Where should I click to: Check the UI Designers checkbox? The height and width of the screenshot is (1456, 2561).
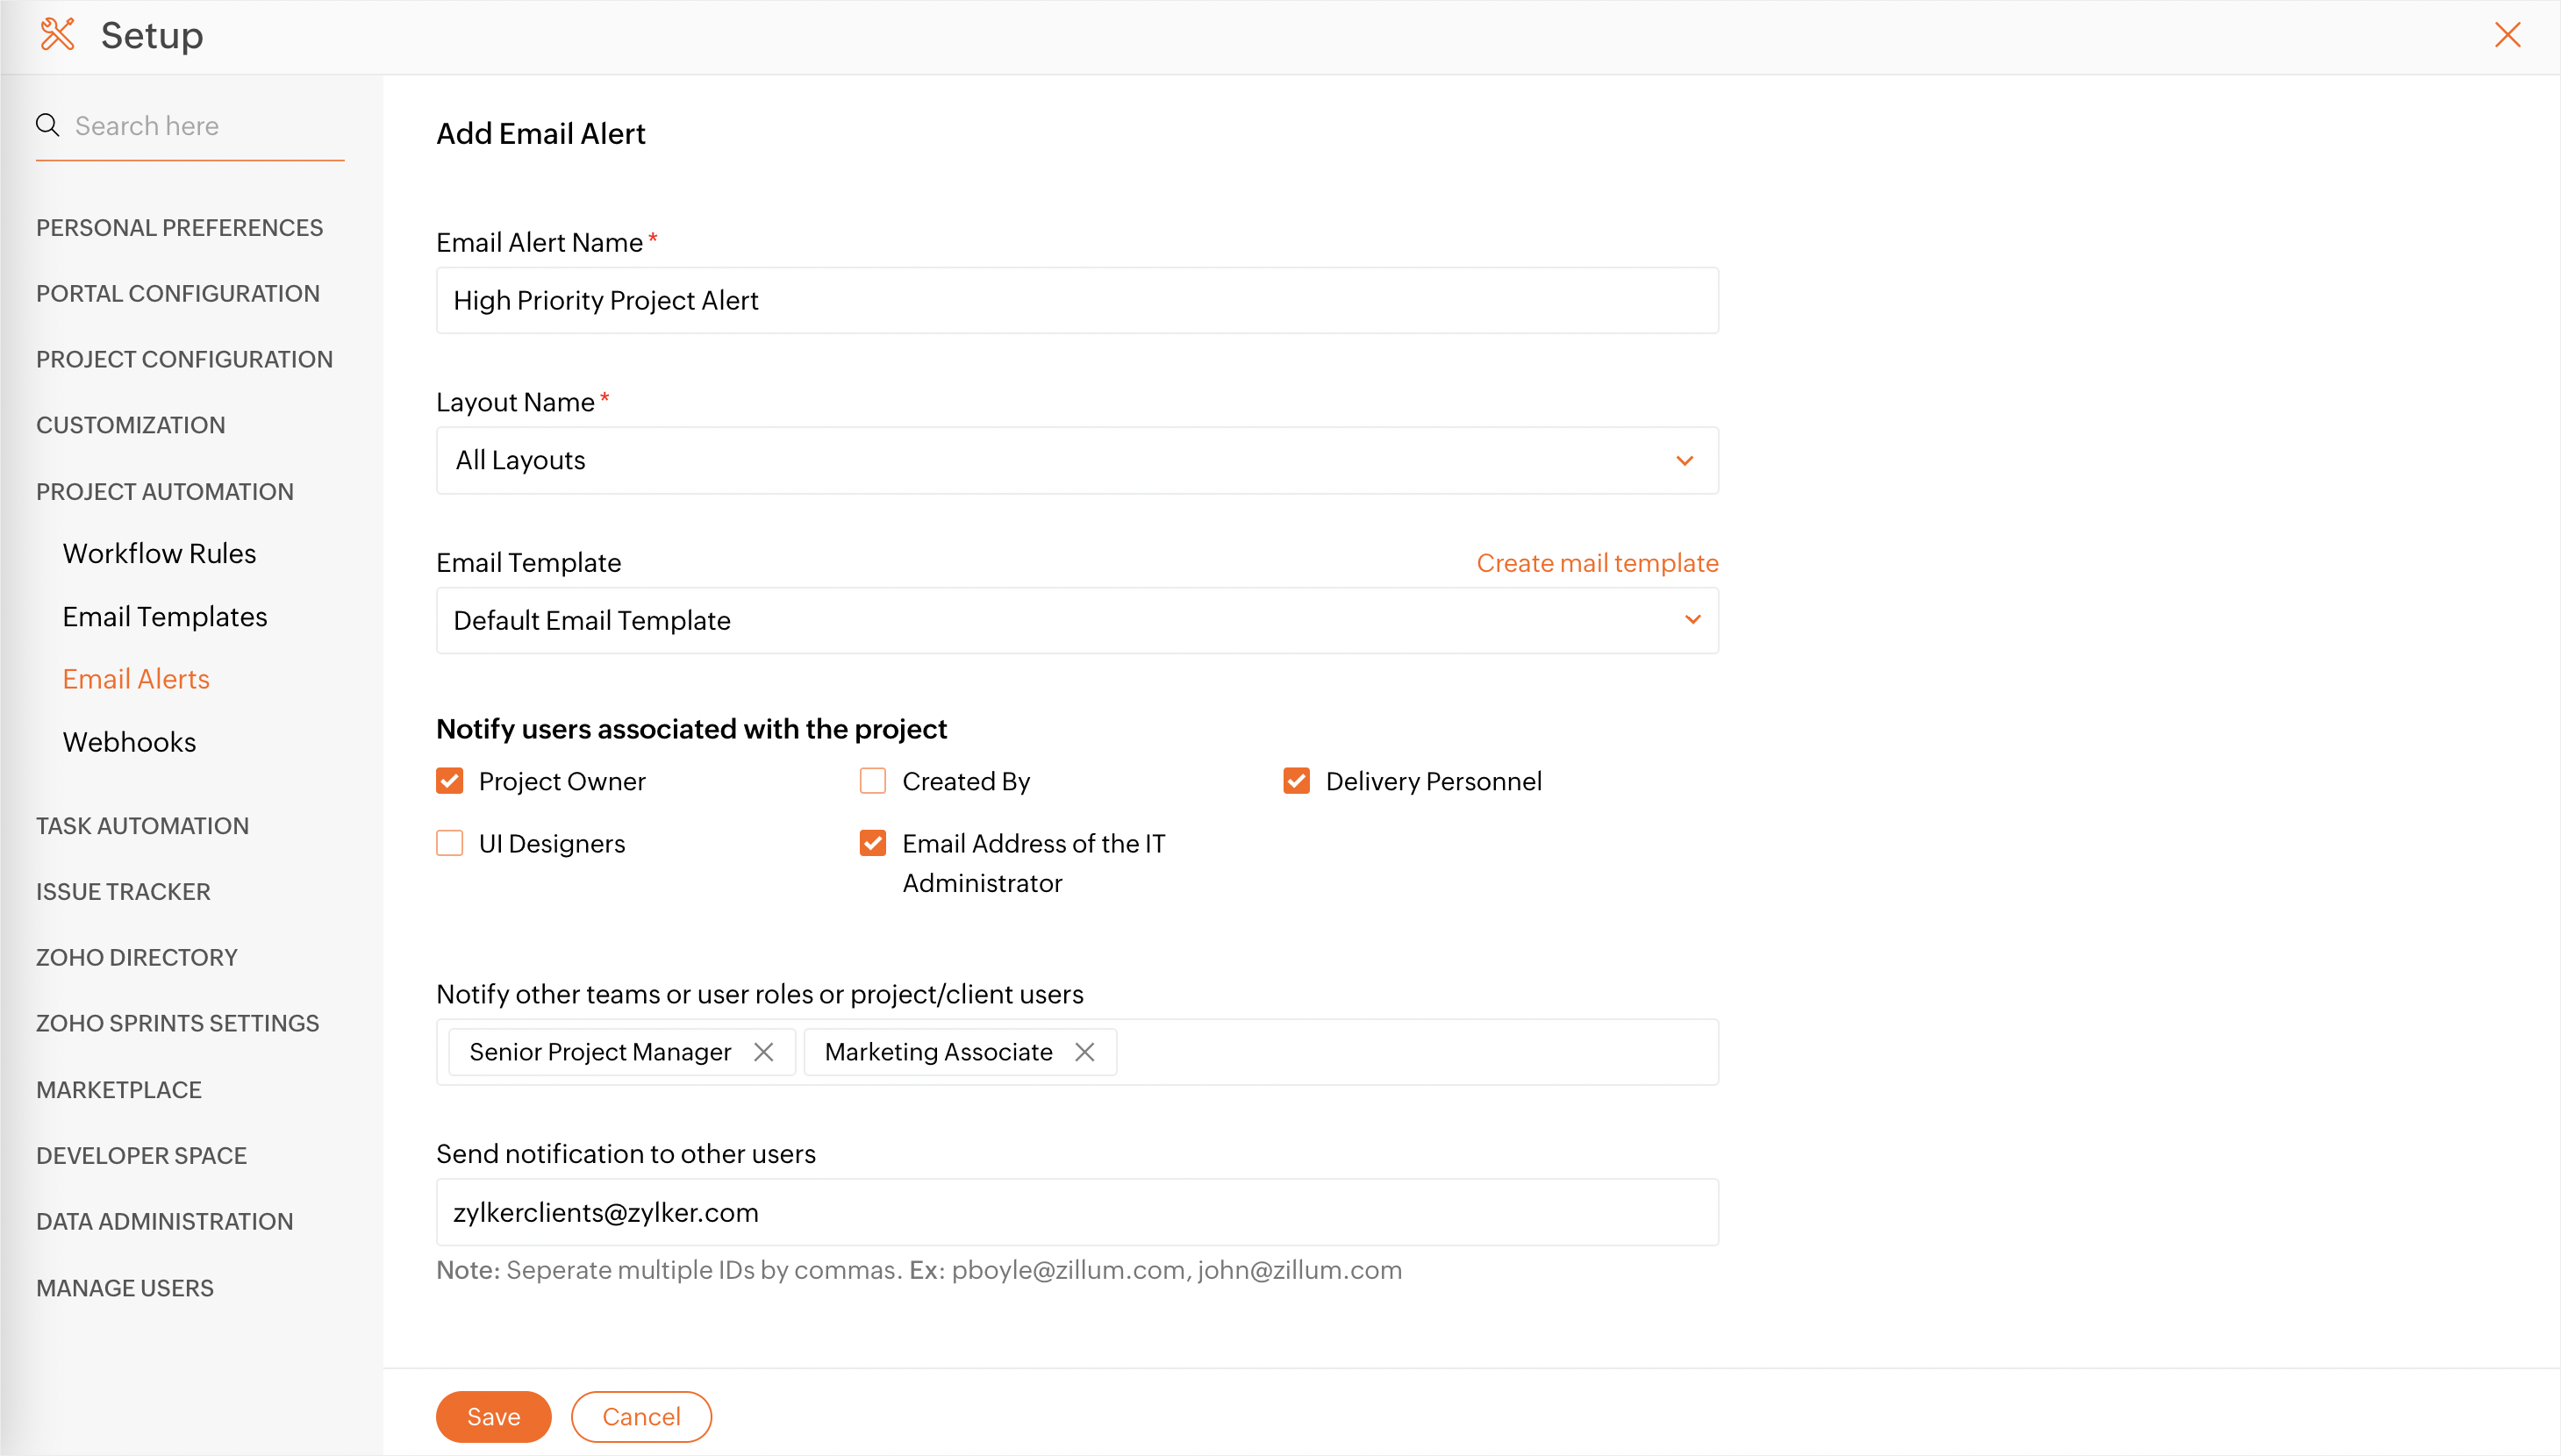(x=450, y=844)
